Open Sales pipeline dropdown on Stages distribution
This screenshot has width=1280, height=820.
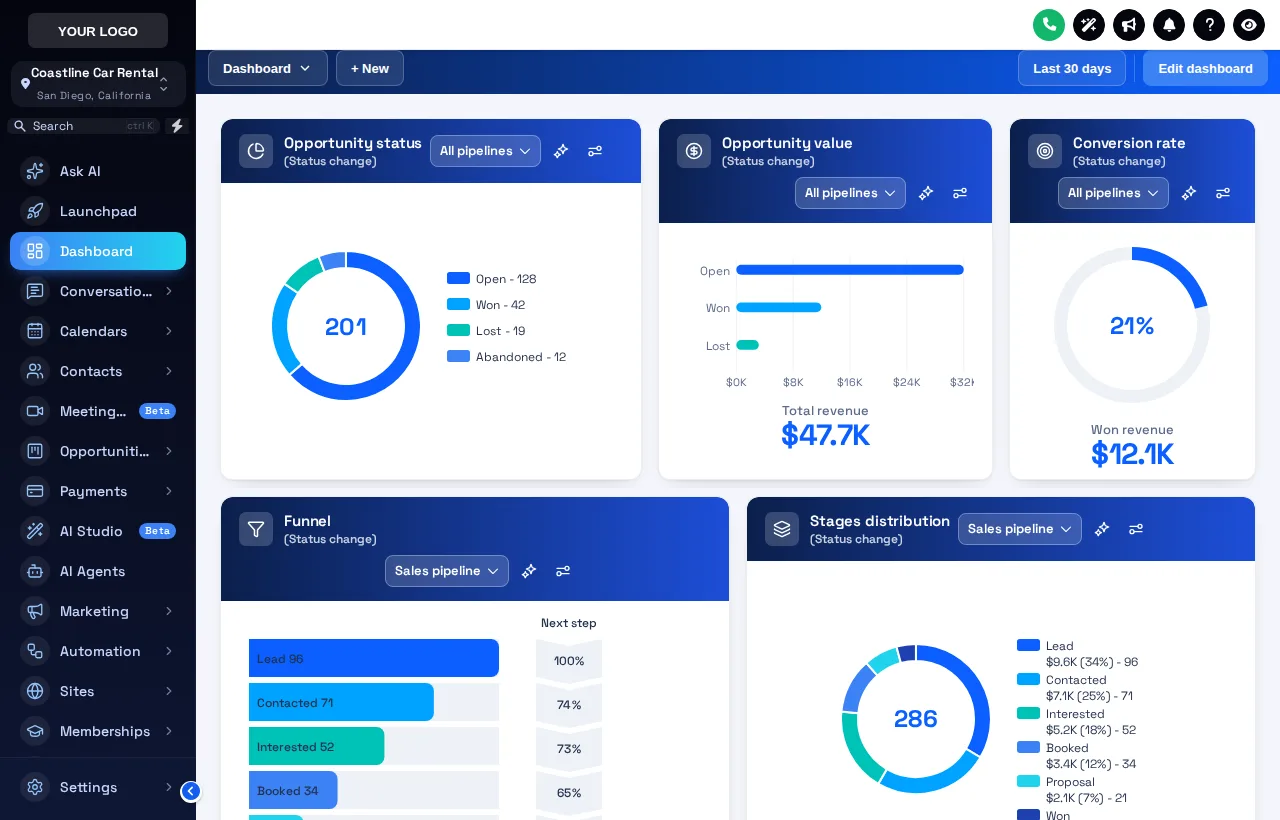pos(1020,529)
